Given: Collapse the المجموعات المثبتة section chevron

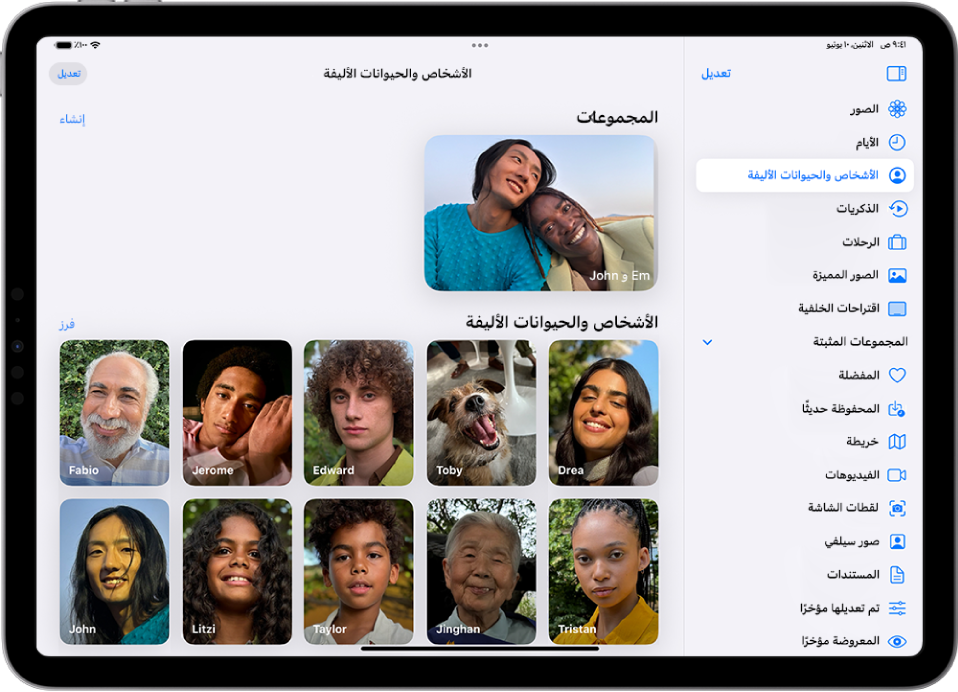Looking at the screenshot, I should [707, 342].
